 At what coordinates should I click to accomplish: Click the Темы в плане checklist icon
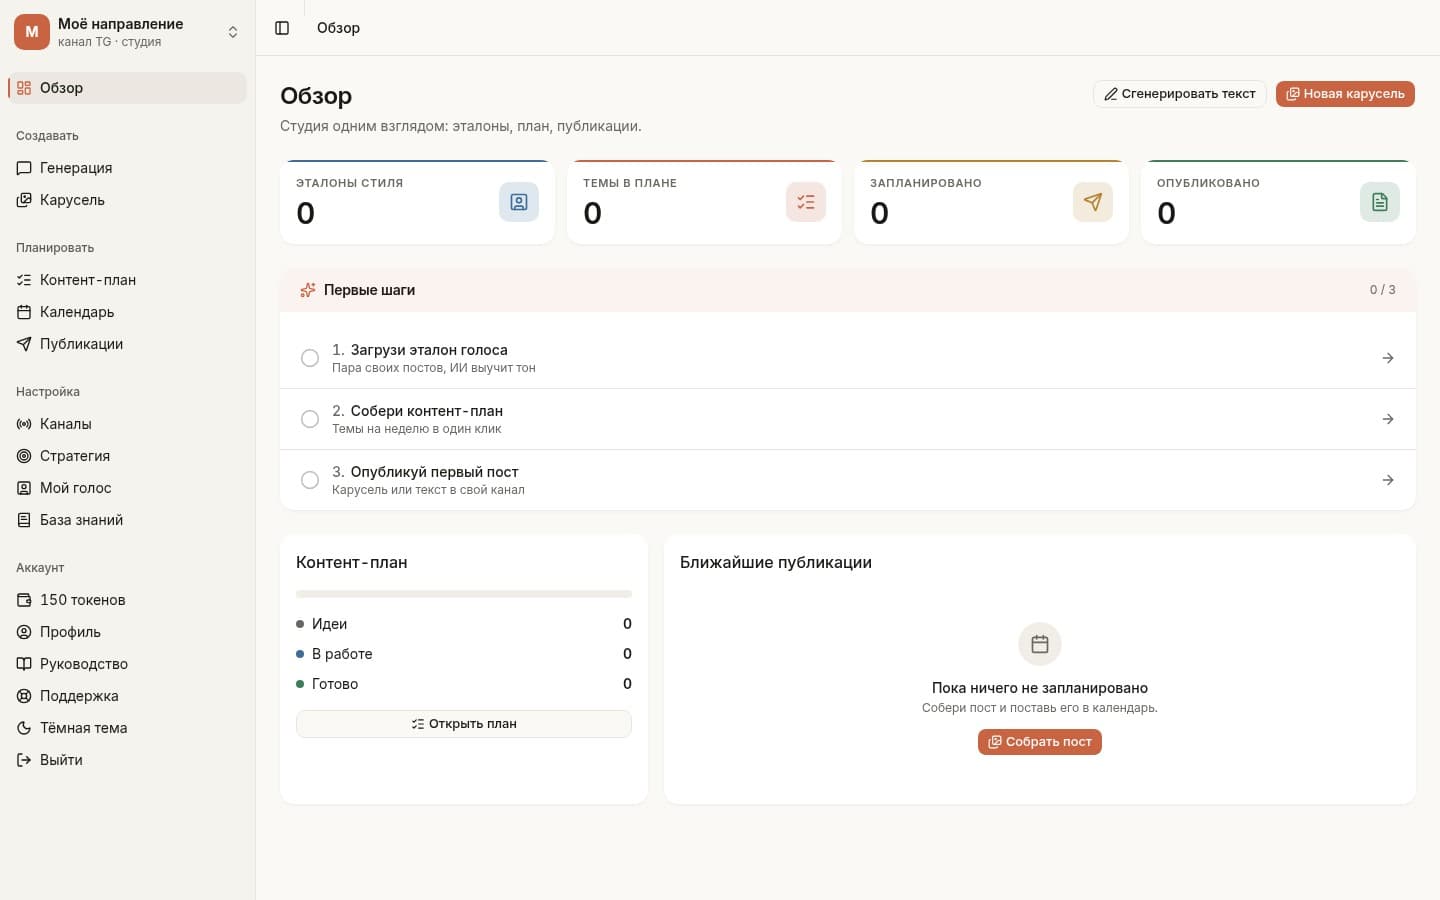coord(806,202)
